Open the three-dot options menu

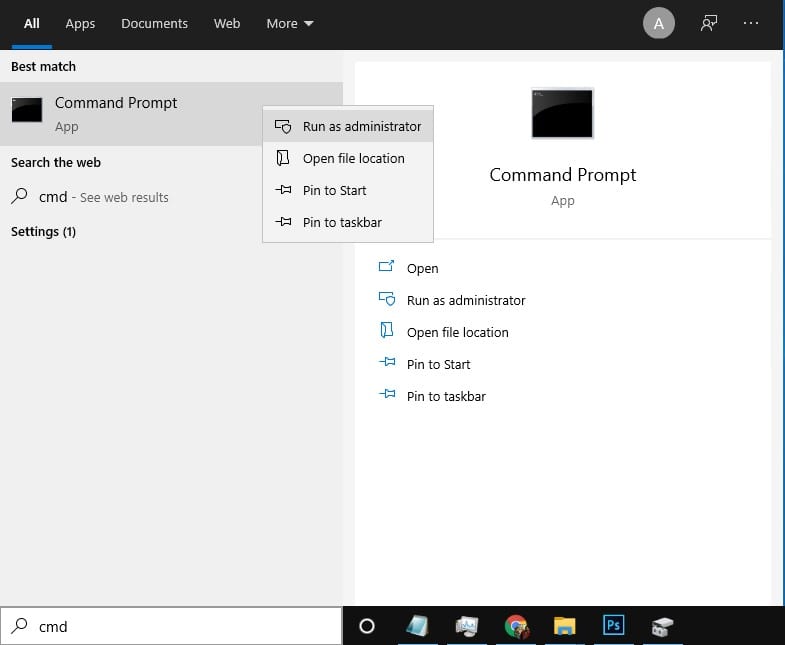click(752, 24)
